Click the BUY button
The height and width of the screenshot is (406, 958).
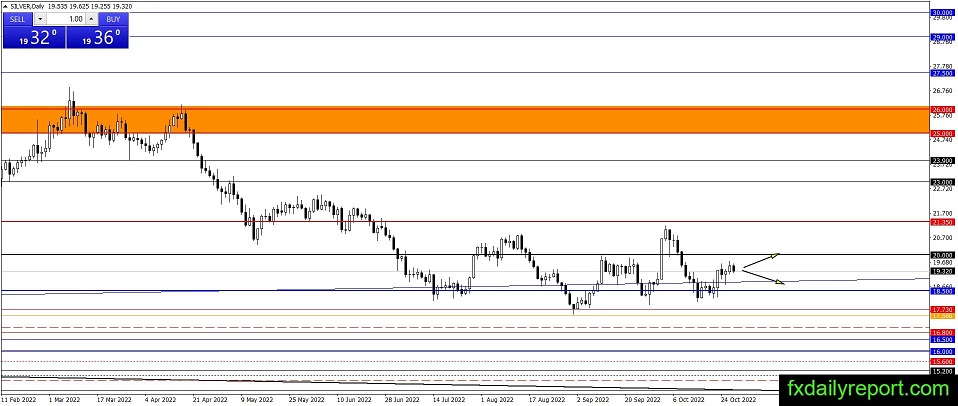click(x=114, y=19)
